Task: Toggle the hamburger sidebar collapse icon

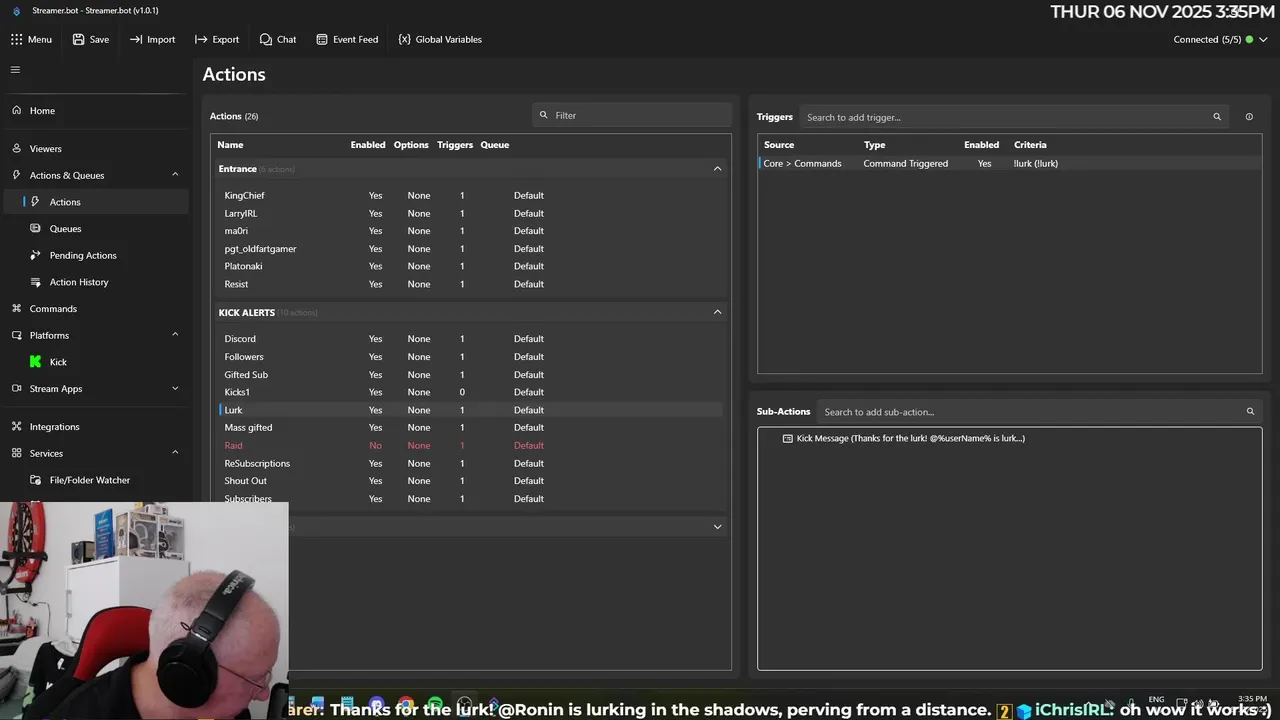Action: 15,69
